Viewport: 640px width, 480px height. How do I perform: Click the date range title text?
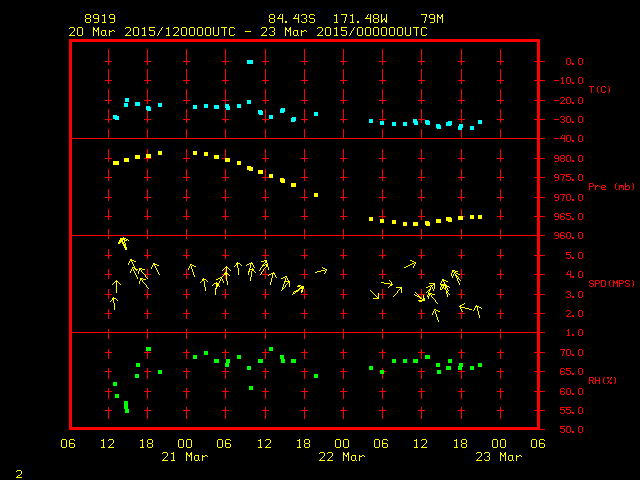coord(247,31)
